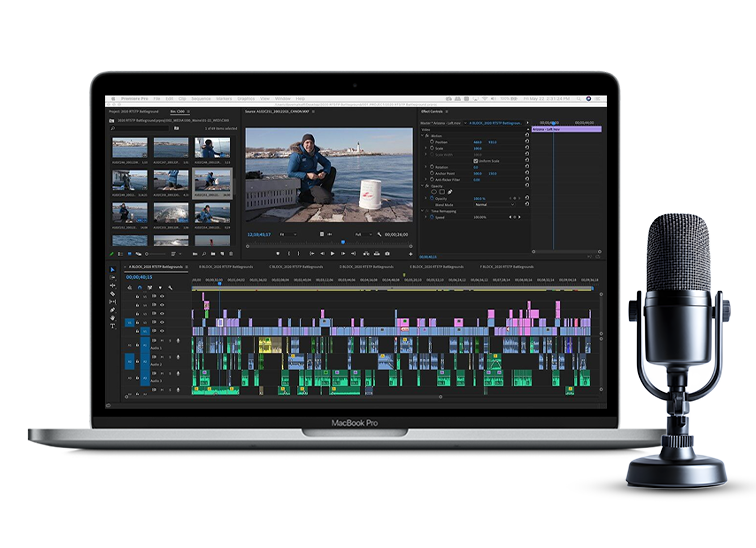The image size is (756, 548).
Task: Step back one frame in Source monitor
Action: coord(322,254)
